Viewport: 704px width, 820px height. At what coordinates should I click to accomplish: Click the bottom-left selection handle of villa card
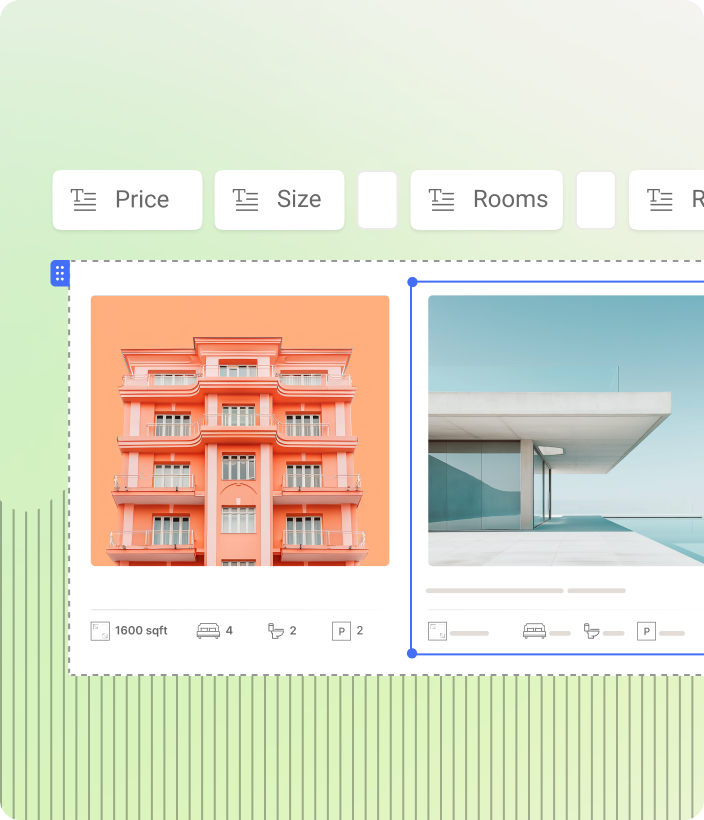pos(412,653)
